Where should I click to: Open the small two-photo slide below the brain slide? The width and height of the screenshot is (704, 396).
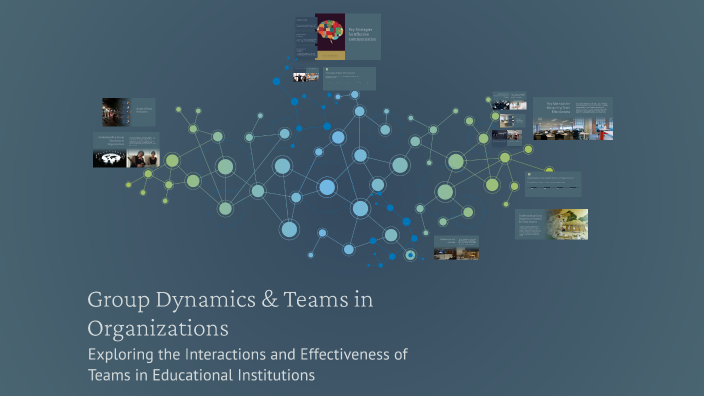306,75
